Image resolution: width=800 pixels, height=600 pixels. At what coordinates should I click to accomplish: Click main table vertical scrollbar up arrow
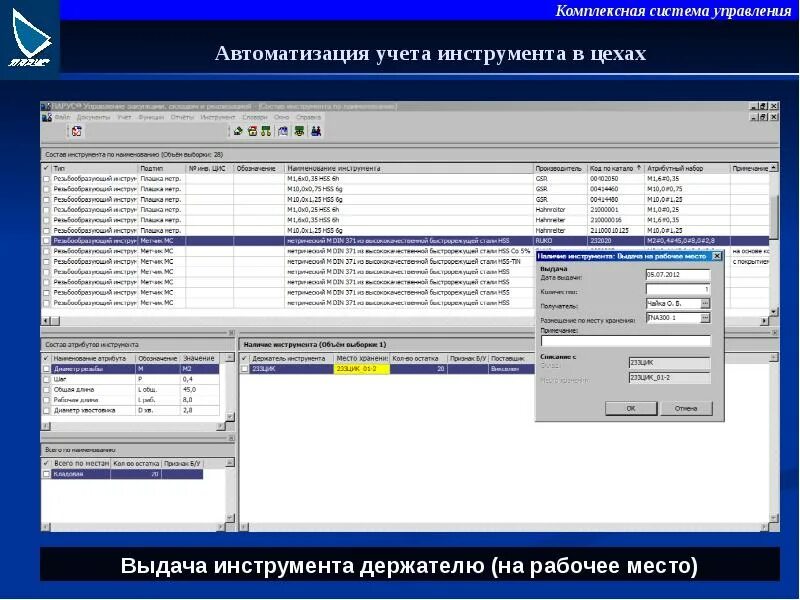coord(774,167)
